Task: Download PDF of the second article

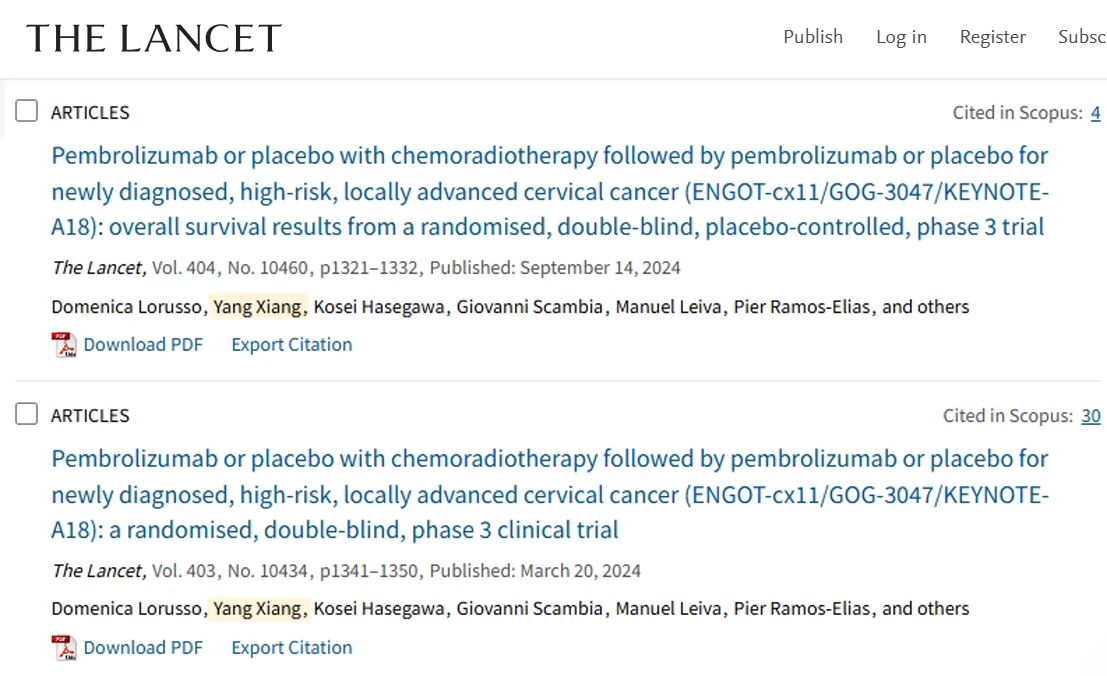Action: pos(143,648)
